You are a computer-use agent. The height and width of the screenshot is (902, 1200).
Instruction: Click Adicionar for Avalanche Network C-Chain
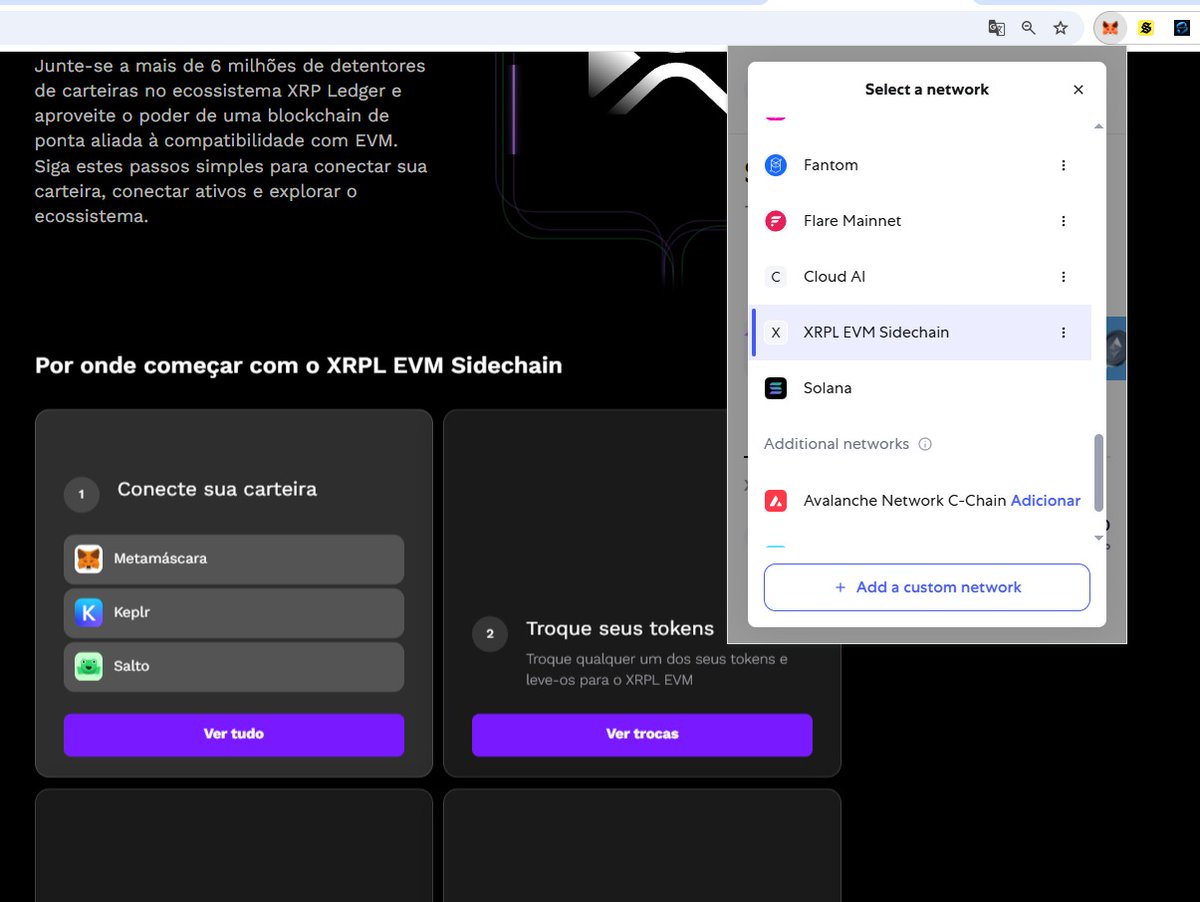click(x=1045, y=501)
